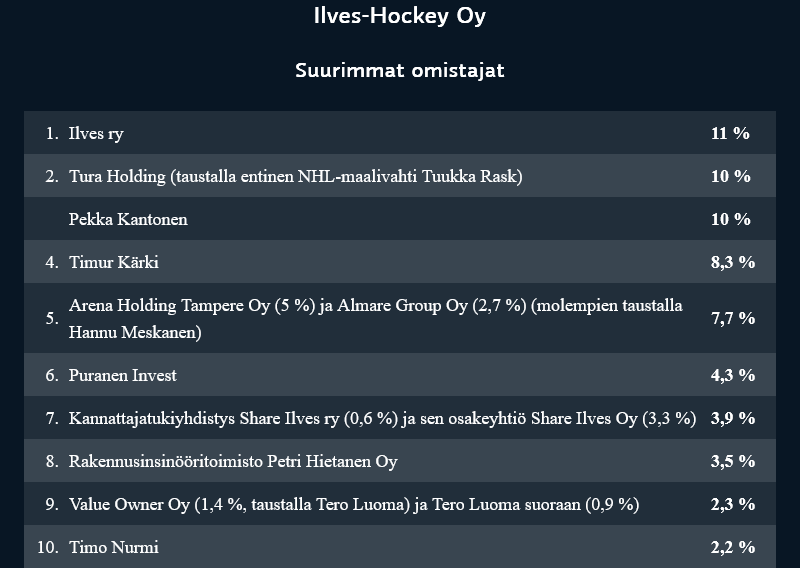Click the Ilves-Hockey Oy title
Screen dimensions: 800x568
click(399, 17)
